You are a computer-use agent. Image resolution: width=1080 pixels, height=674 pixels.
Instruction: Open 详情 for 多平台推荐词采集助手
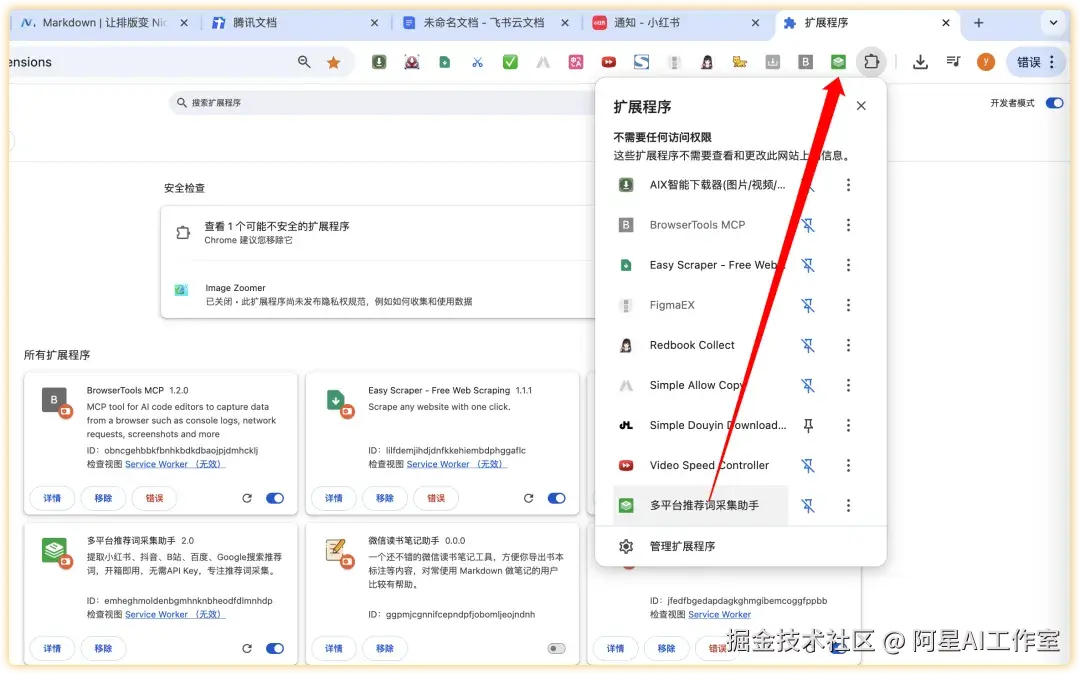point(52,648)
